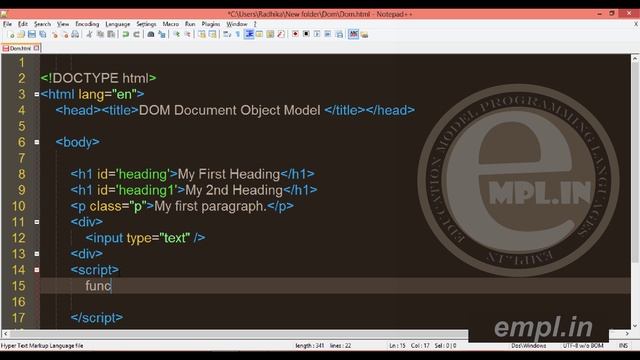Click the Save Recorded Macro icon
Viewport: 640px width, 360px height.
click(x=339, y=35)
